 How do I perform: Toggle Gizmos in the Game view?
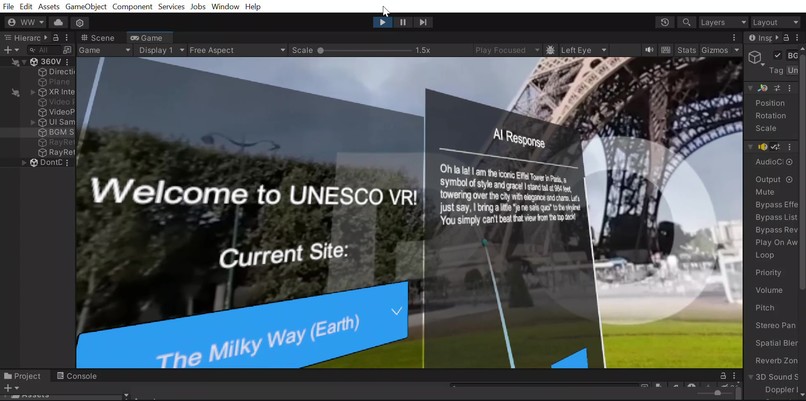[x=715, y=50]
